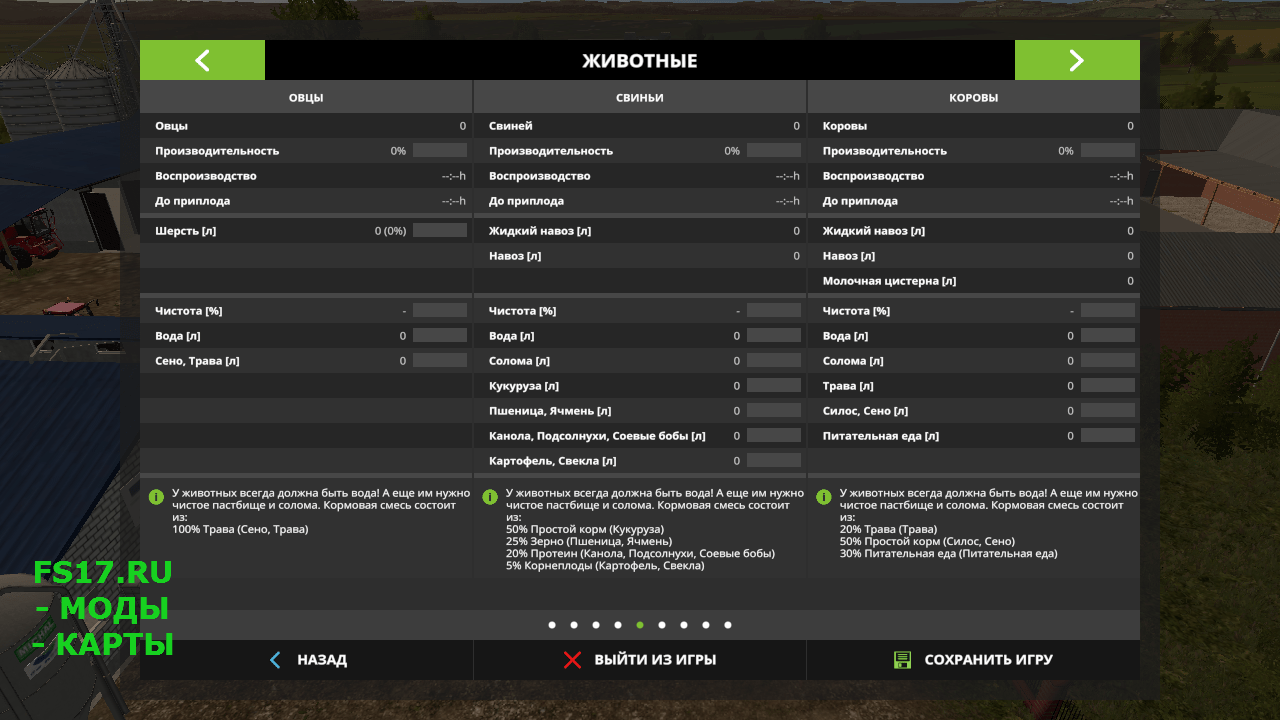This screenshot has width=1280, height=720.
Task: Select the ЖИВОТНЫЕ page title
Action: click(x=640, y=61)
